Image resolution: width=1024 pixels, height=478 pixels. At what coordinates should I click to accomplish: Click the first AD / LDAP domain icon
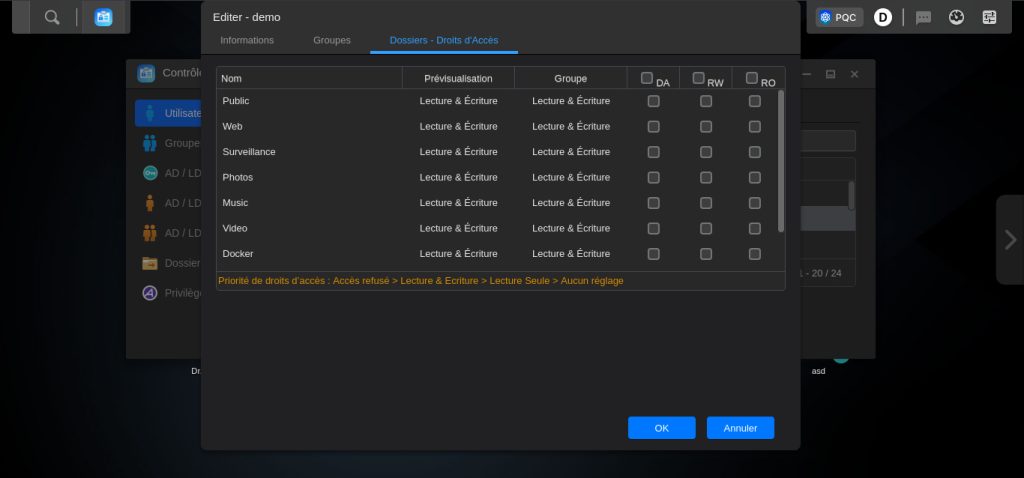(150, 173)
